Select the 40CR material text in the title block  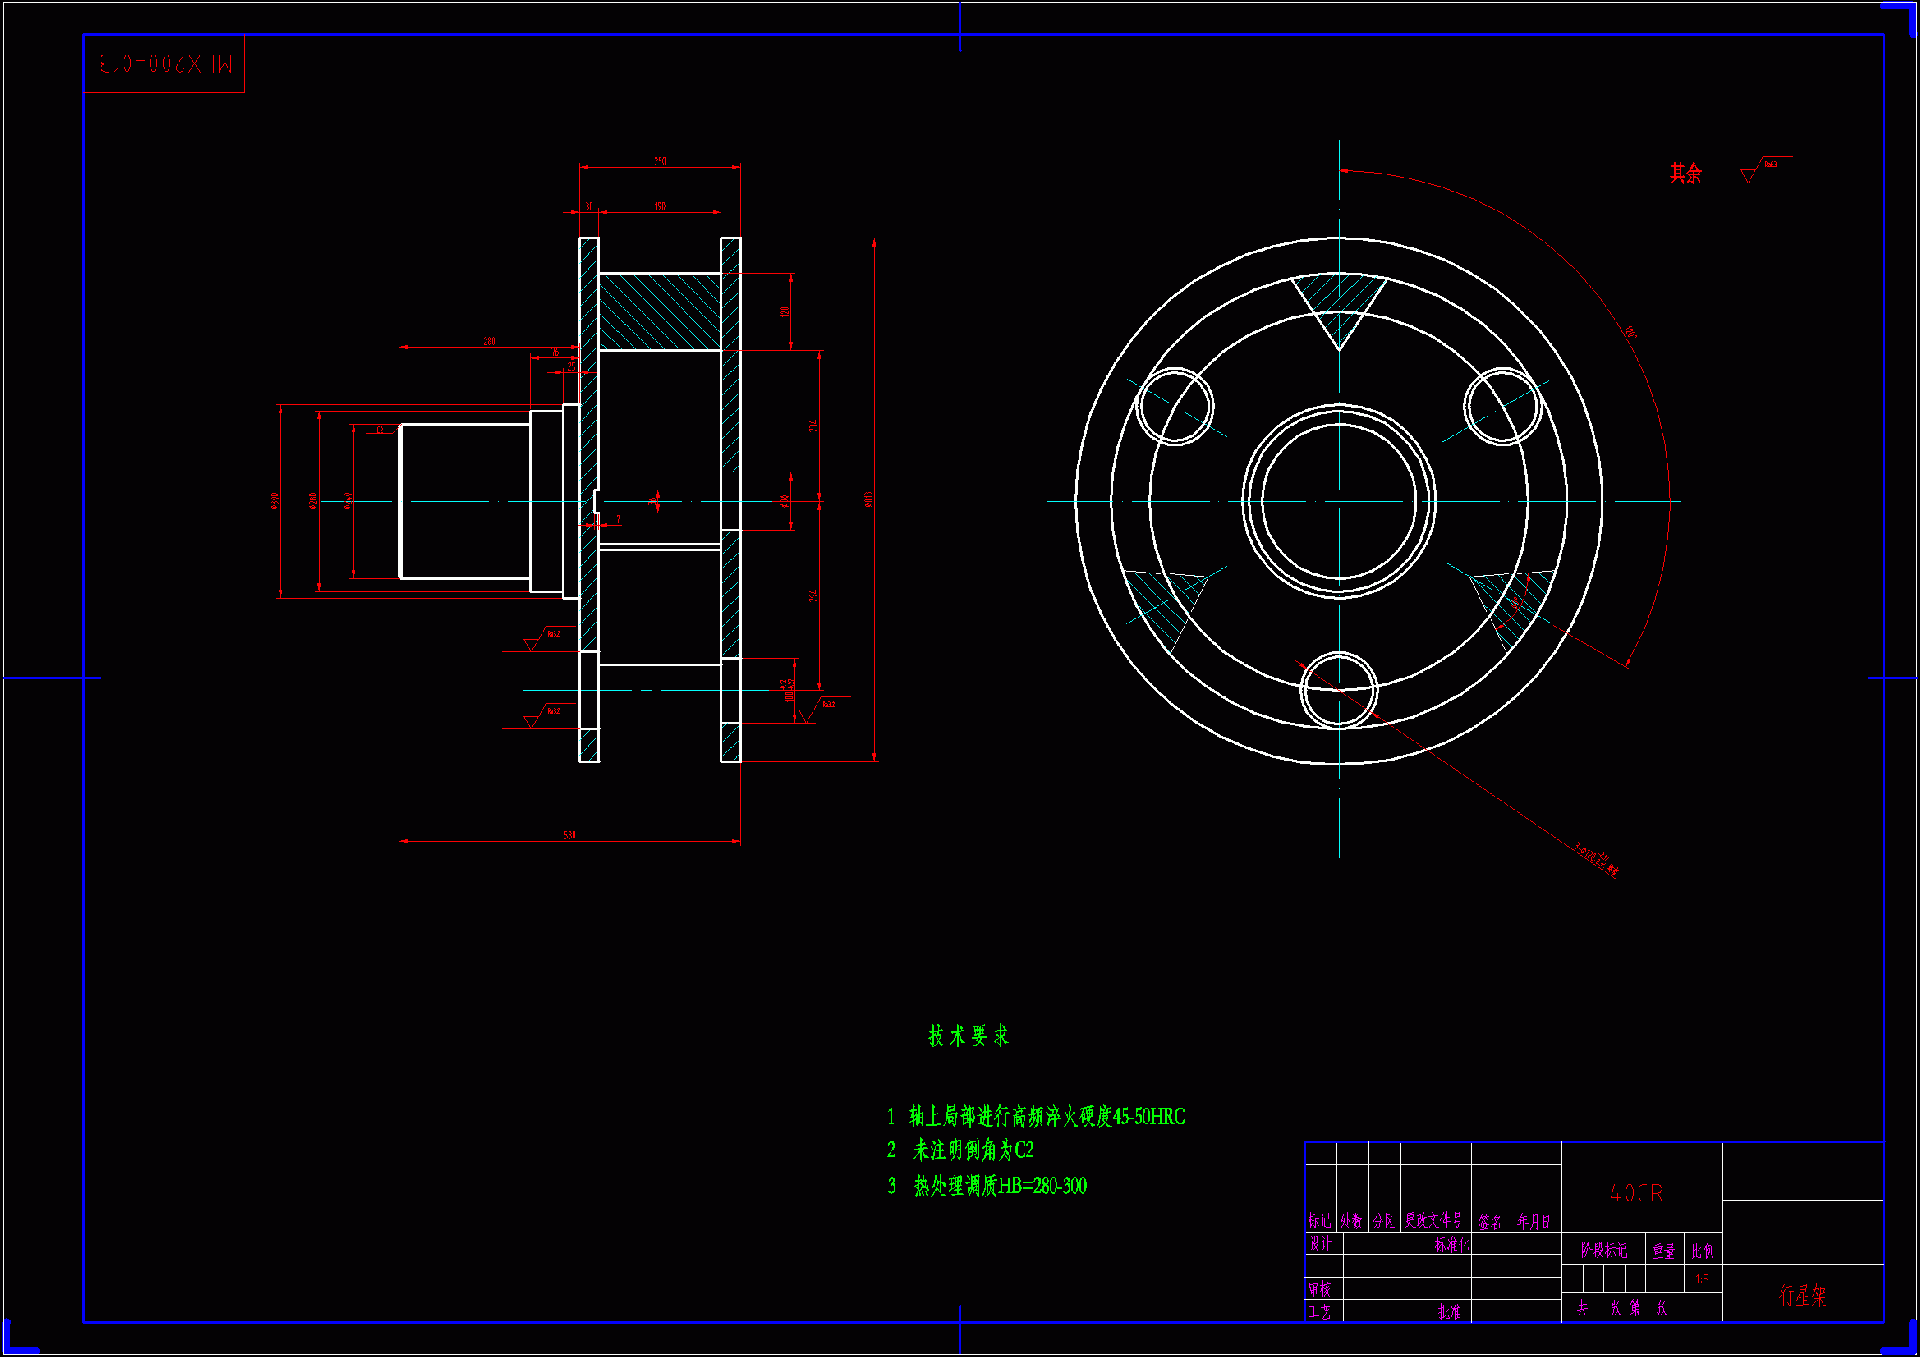(1637, 1193)
